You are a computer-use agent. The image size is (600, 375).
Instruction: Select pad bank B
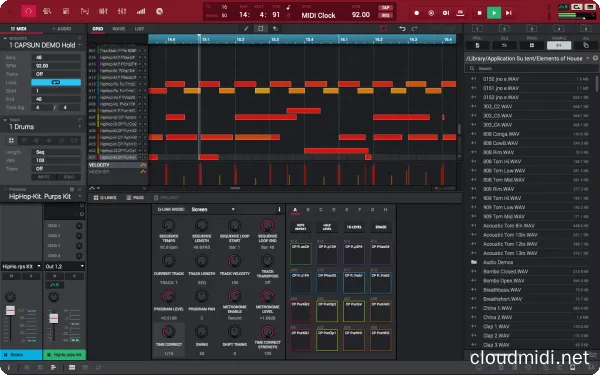[x=308, y=210]
